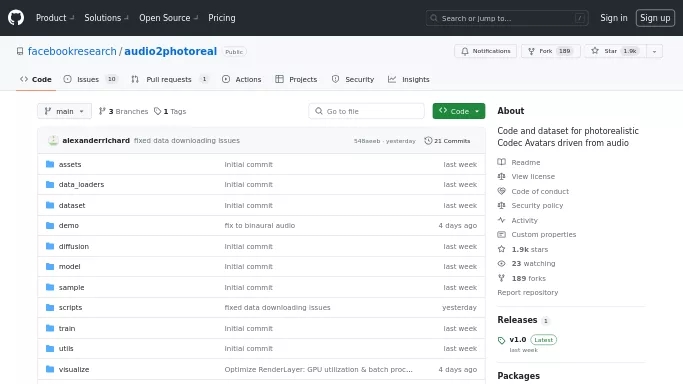
Task: Click the dataset folder icon
Action: [x=50, y=205]
